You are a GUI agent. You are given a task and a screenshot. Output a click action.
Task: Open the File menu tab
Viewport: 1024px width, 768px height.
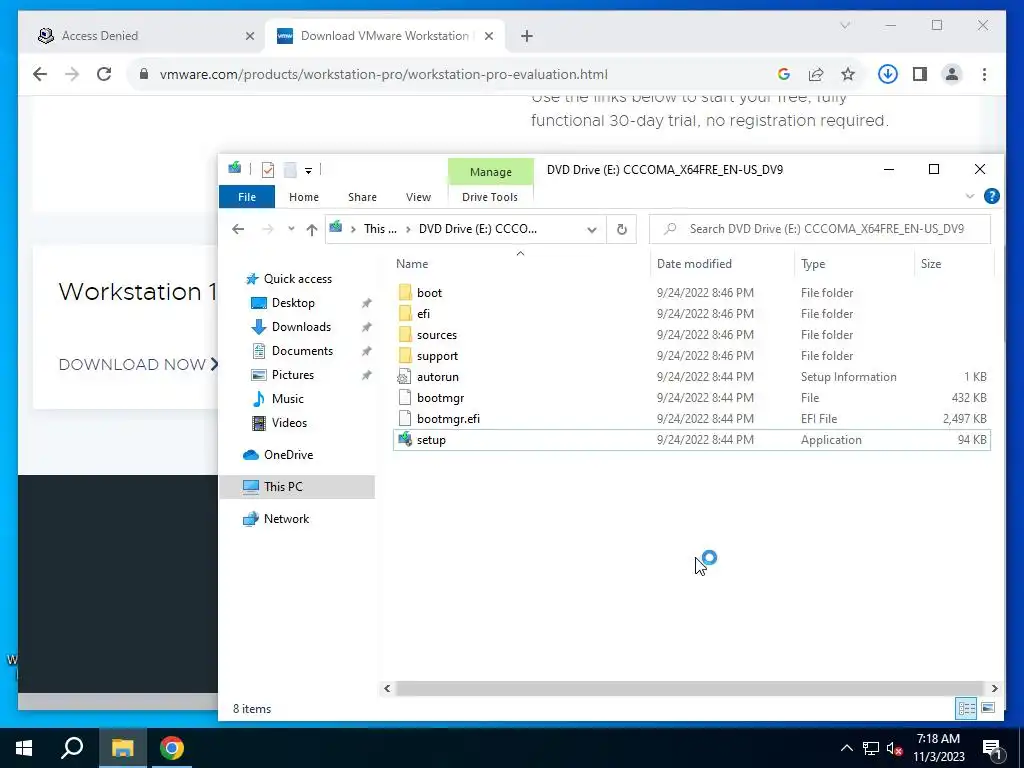coord(247,197)
